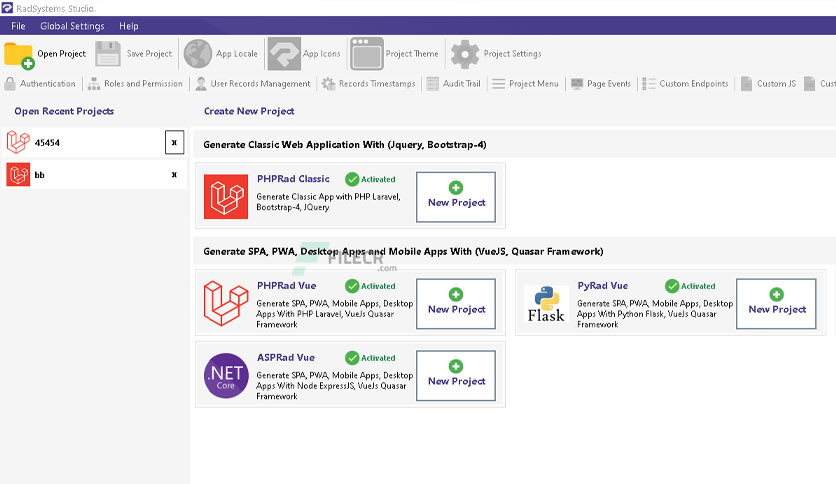Viewport: 836px width, 484px height.
Task: Click the Roles and Permission hierarchy icon
Action: click(x=94, y=84)
